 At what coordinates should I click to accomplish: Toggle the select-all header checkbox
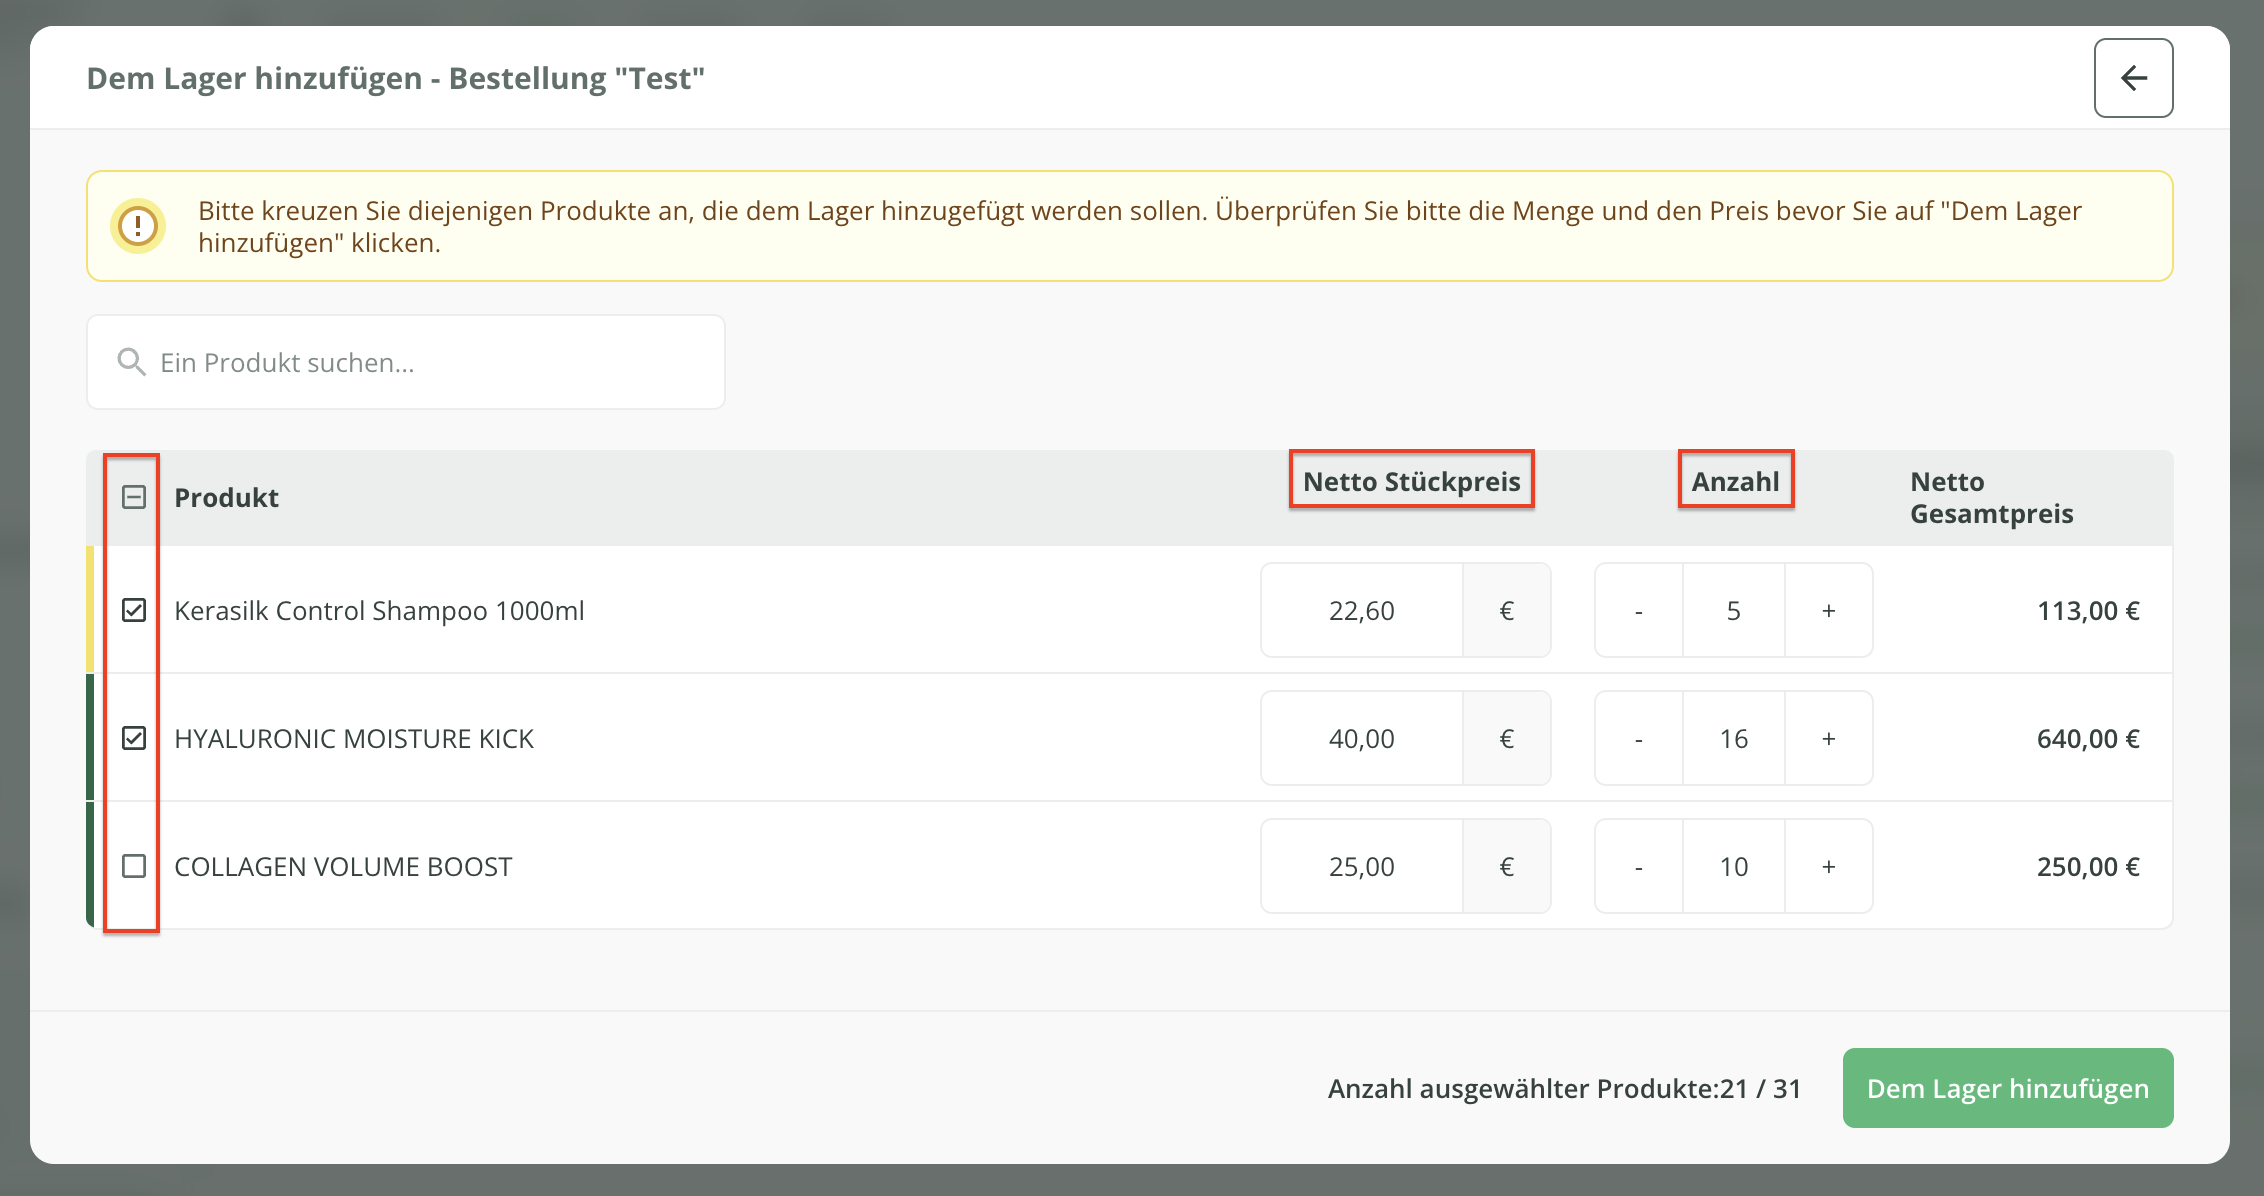(x=134, y=497)
